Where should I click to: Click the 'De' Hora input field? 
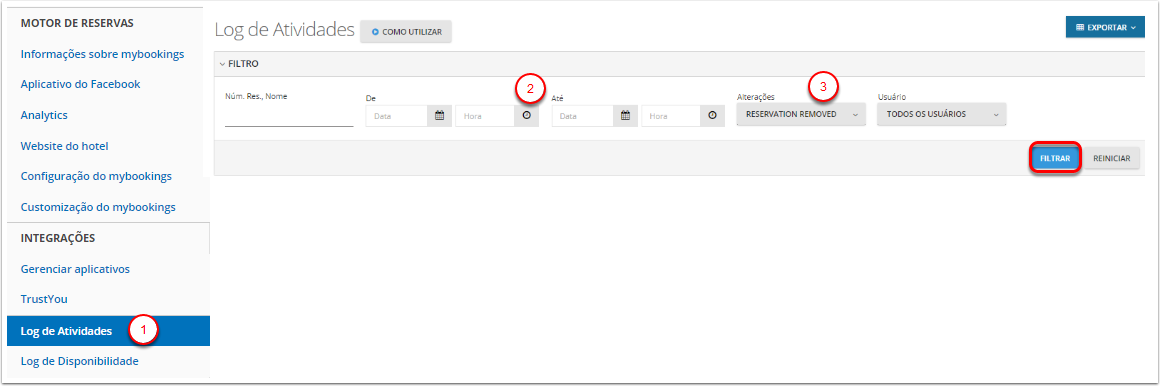[x=485, y=116]
